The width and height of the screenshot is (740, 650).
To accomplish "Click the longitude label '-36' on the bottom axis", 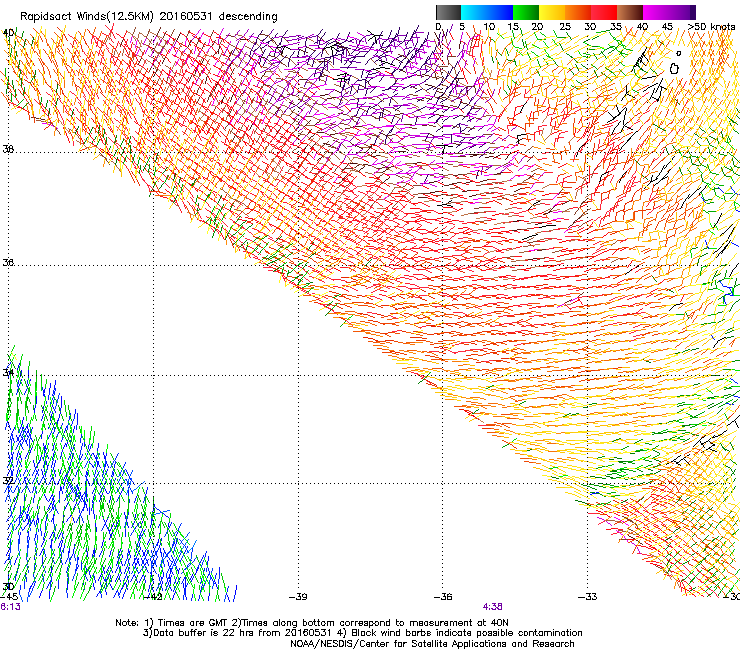I will point(443,597).
